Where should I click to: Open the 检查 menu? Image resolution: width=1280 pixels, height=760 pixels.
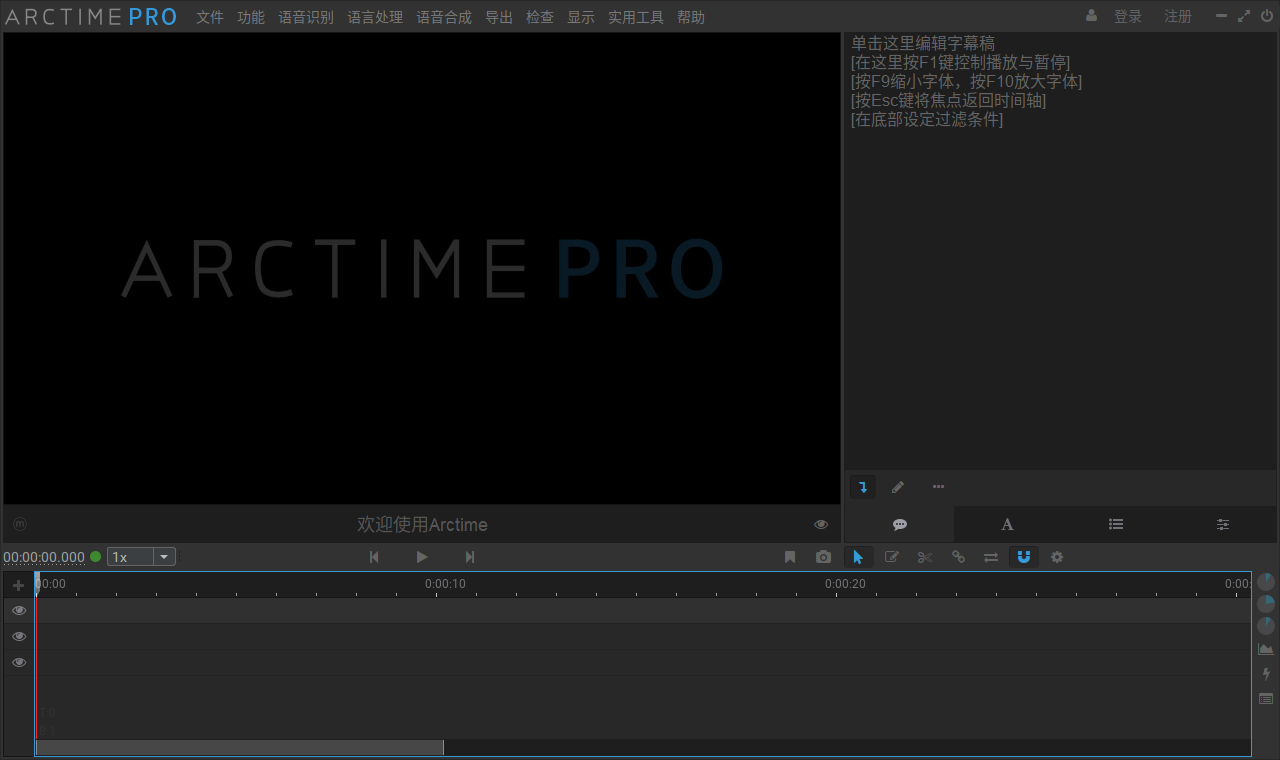click(540, 17)
